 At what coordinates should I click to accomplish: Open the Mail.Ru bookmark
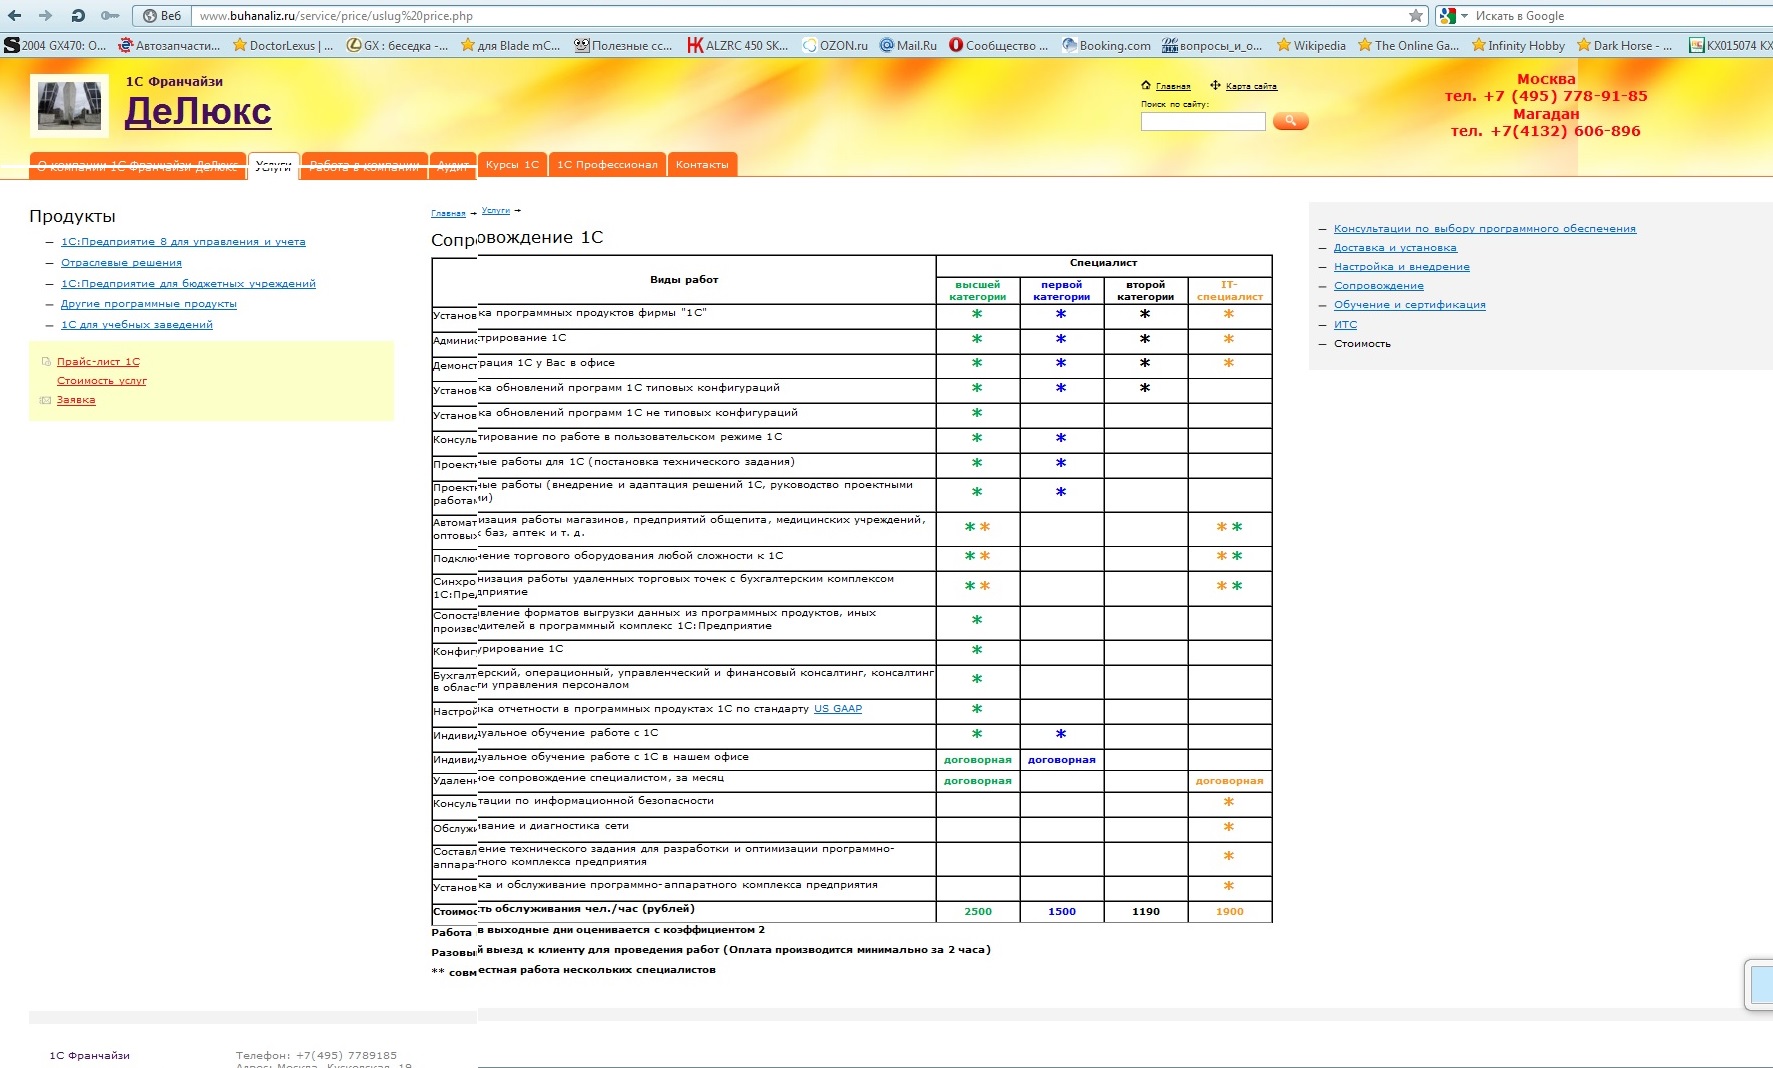(x=908, y=45)
